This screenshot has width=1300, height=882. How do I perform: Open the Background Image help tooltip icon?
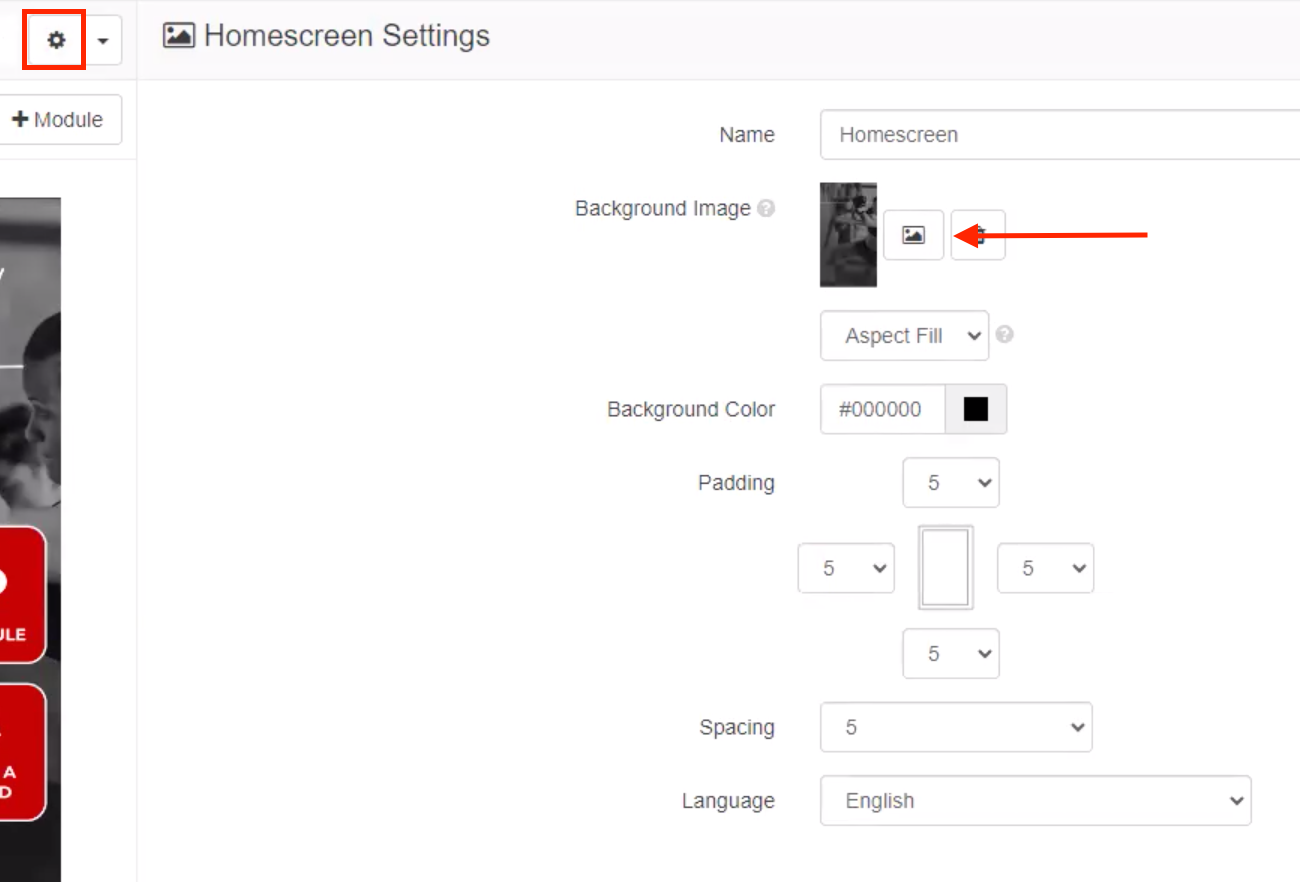766,208
